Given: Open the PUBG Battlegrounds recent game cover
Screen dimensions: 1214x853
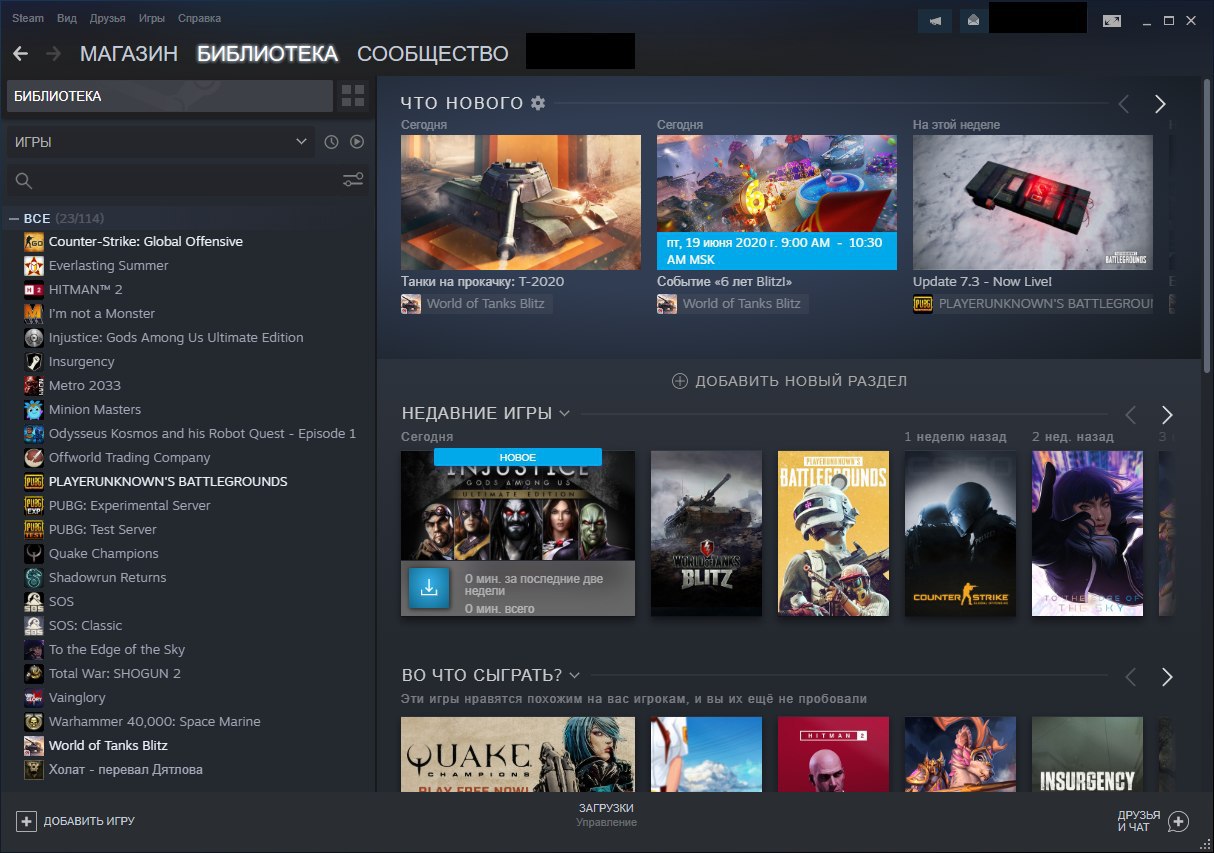Looking at the screenshot, I should tap(833, 533).
